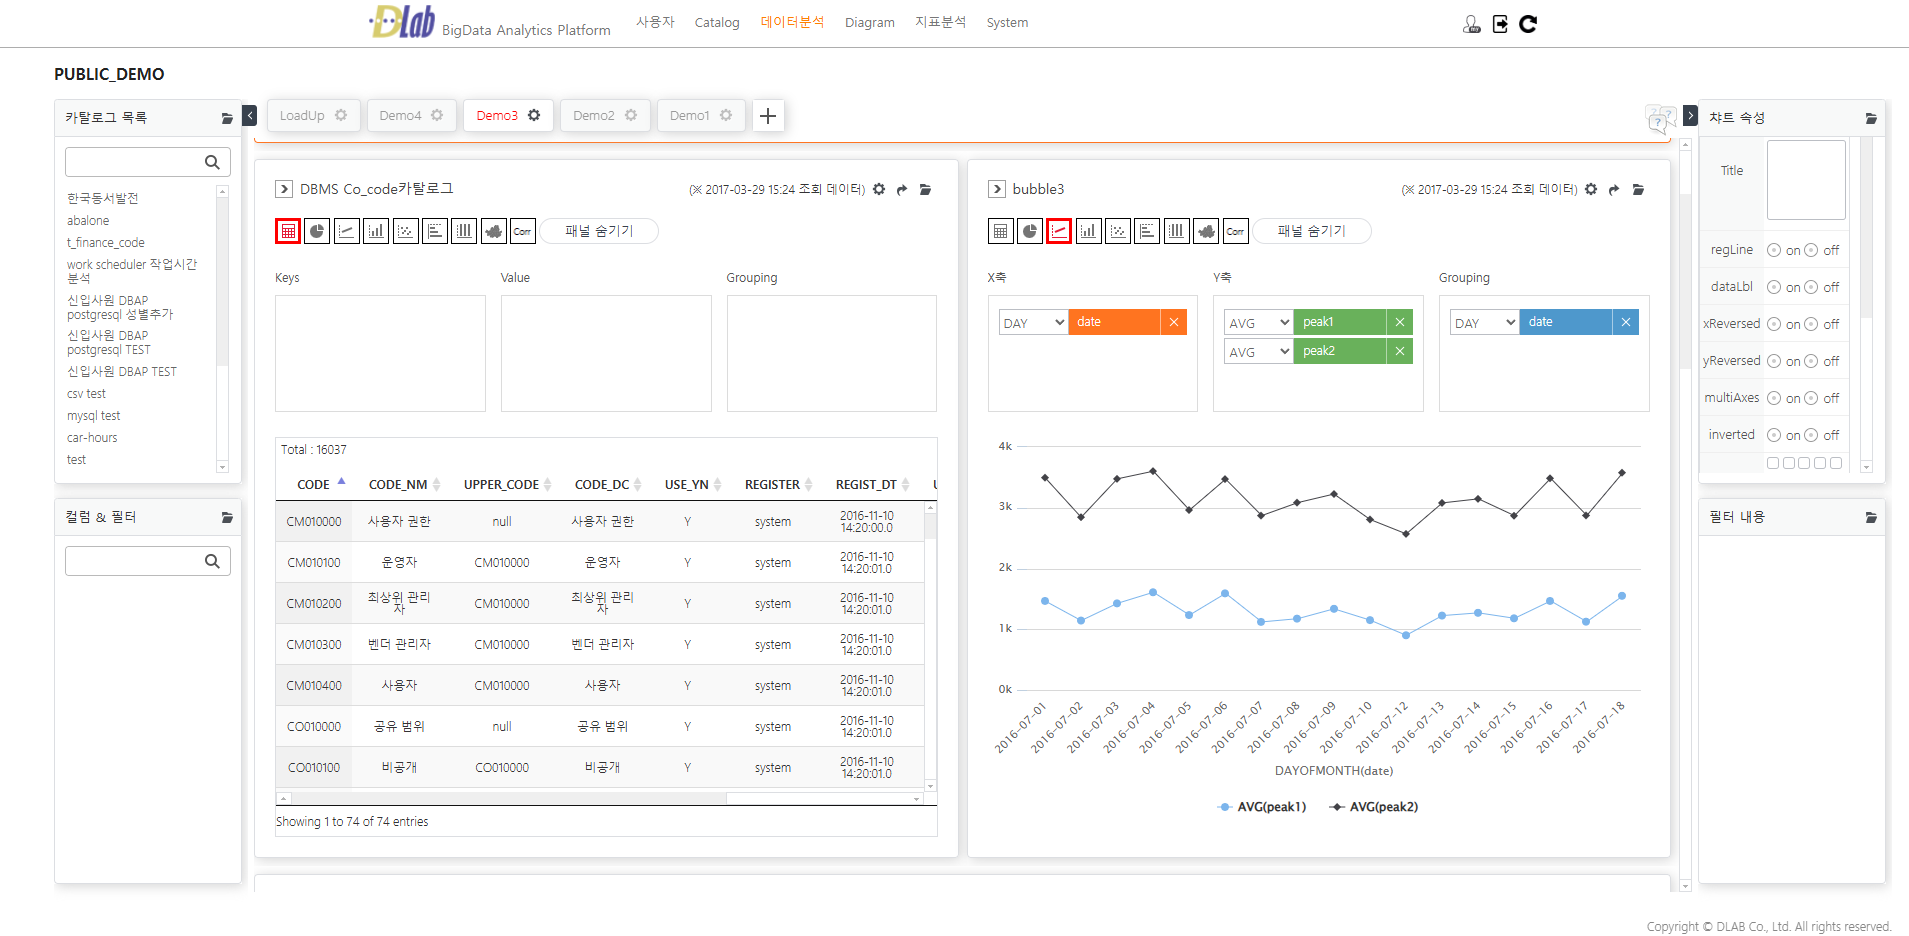1909x936 pixels.
Task: Select bar chart icon in DBMS Co_code panel
Action: coord(376,231)
